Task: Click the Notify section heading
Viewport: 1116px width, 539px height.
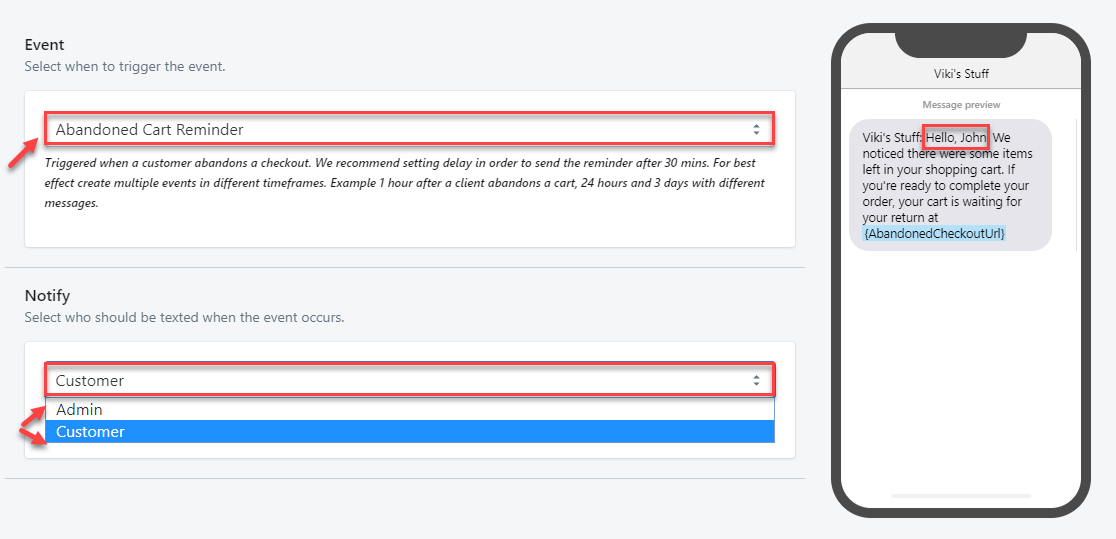Action: point(47,295)
